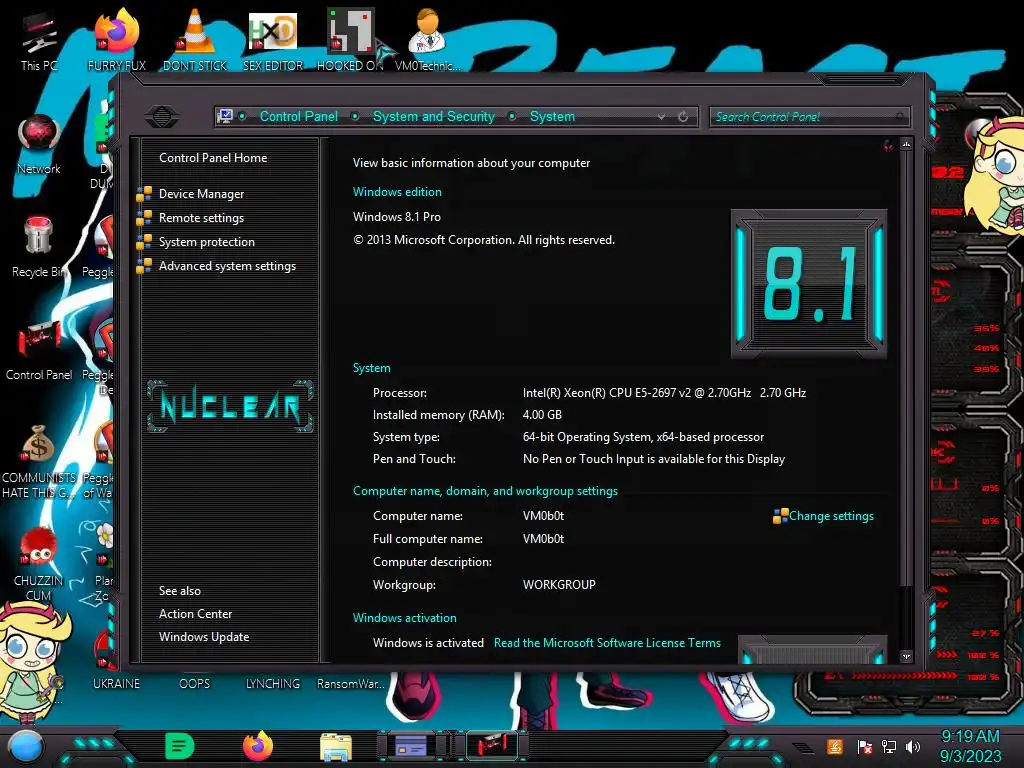Click the System breadcrumb
Viewport: 1024px width, 768px height.
[x=552, y=116]
